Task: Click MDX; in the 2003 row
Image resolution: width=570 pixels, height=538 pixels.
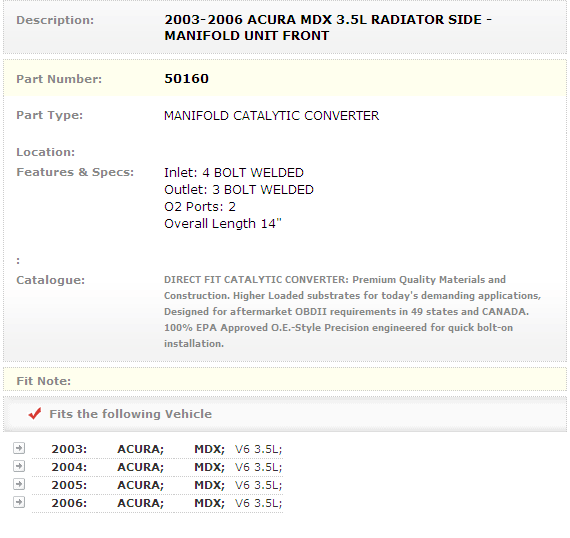Action: click(210, 449)
